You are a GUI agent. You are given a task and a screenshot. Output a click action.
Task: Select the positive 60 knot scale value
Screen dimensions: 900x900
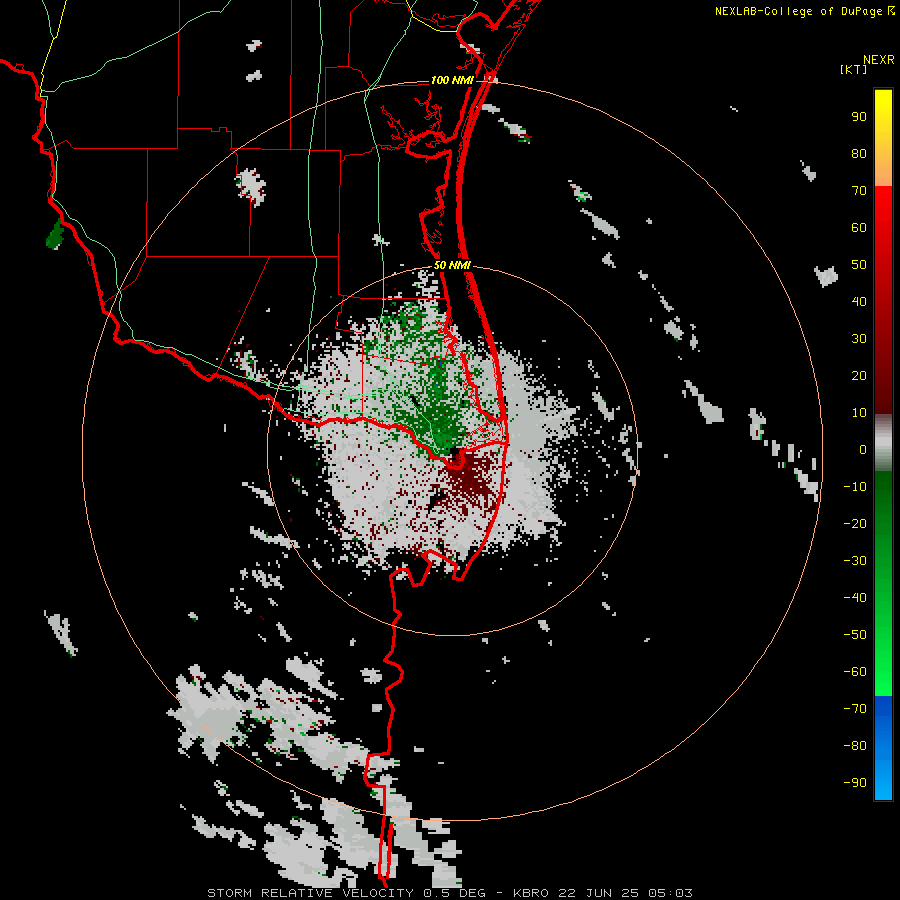pos(859,228)
